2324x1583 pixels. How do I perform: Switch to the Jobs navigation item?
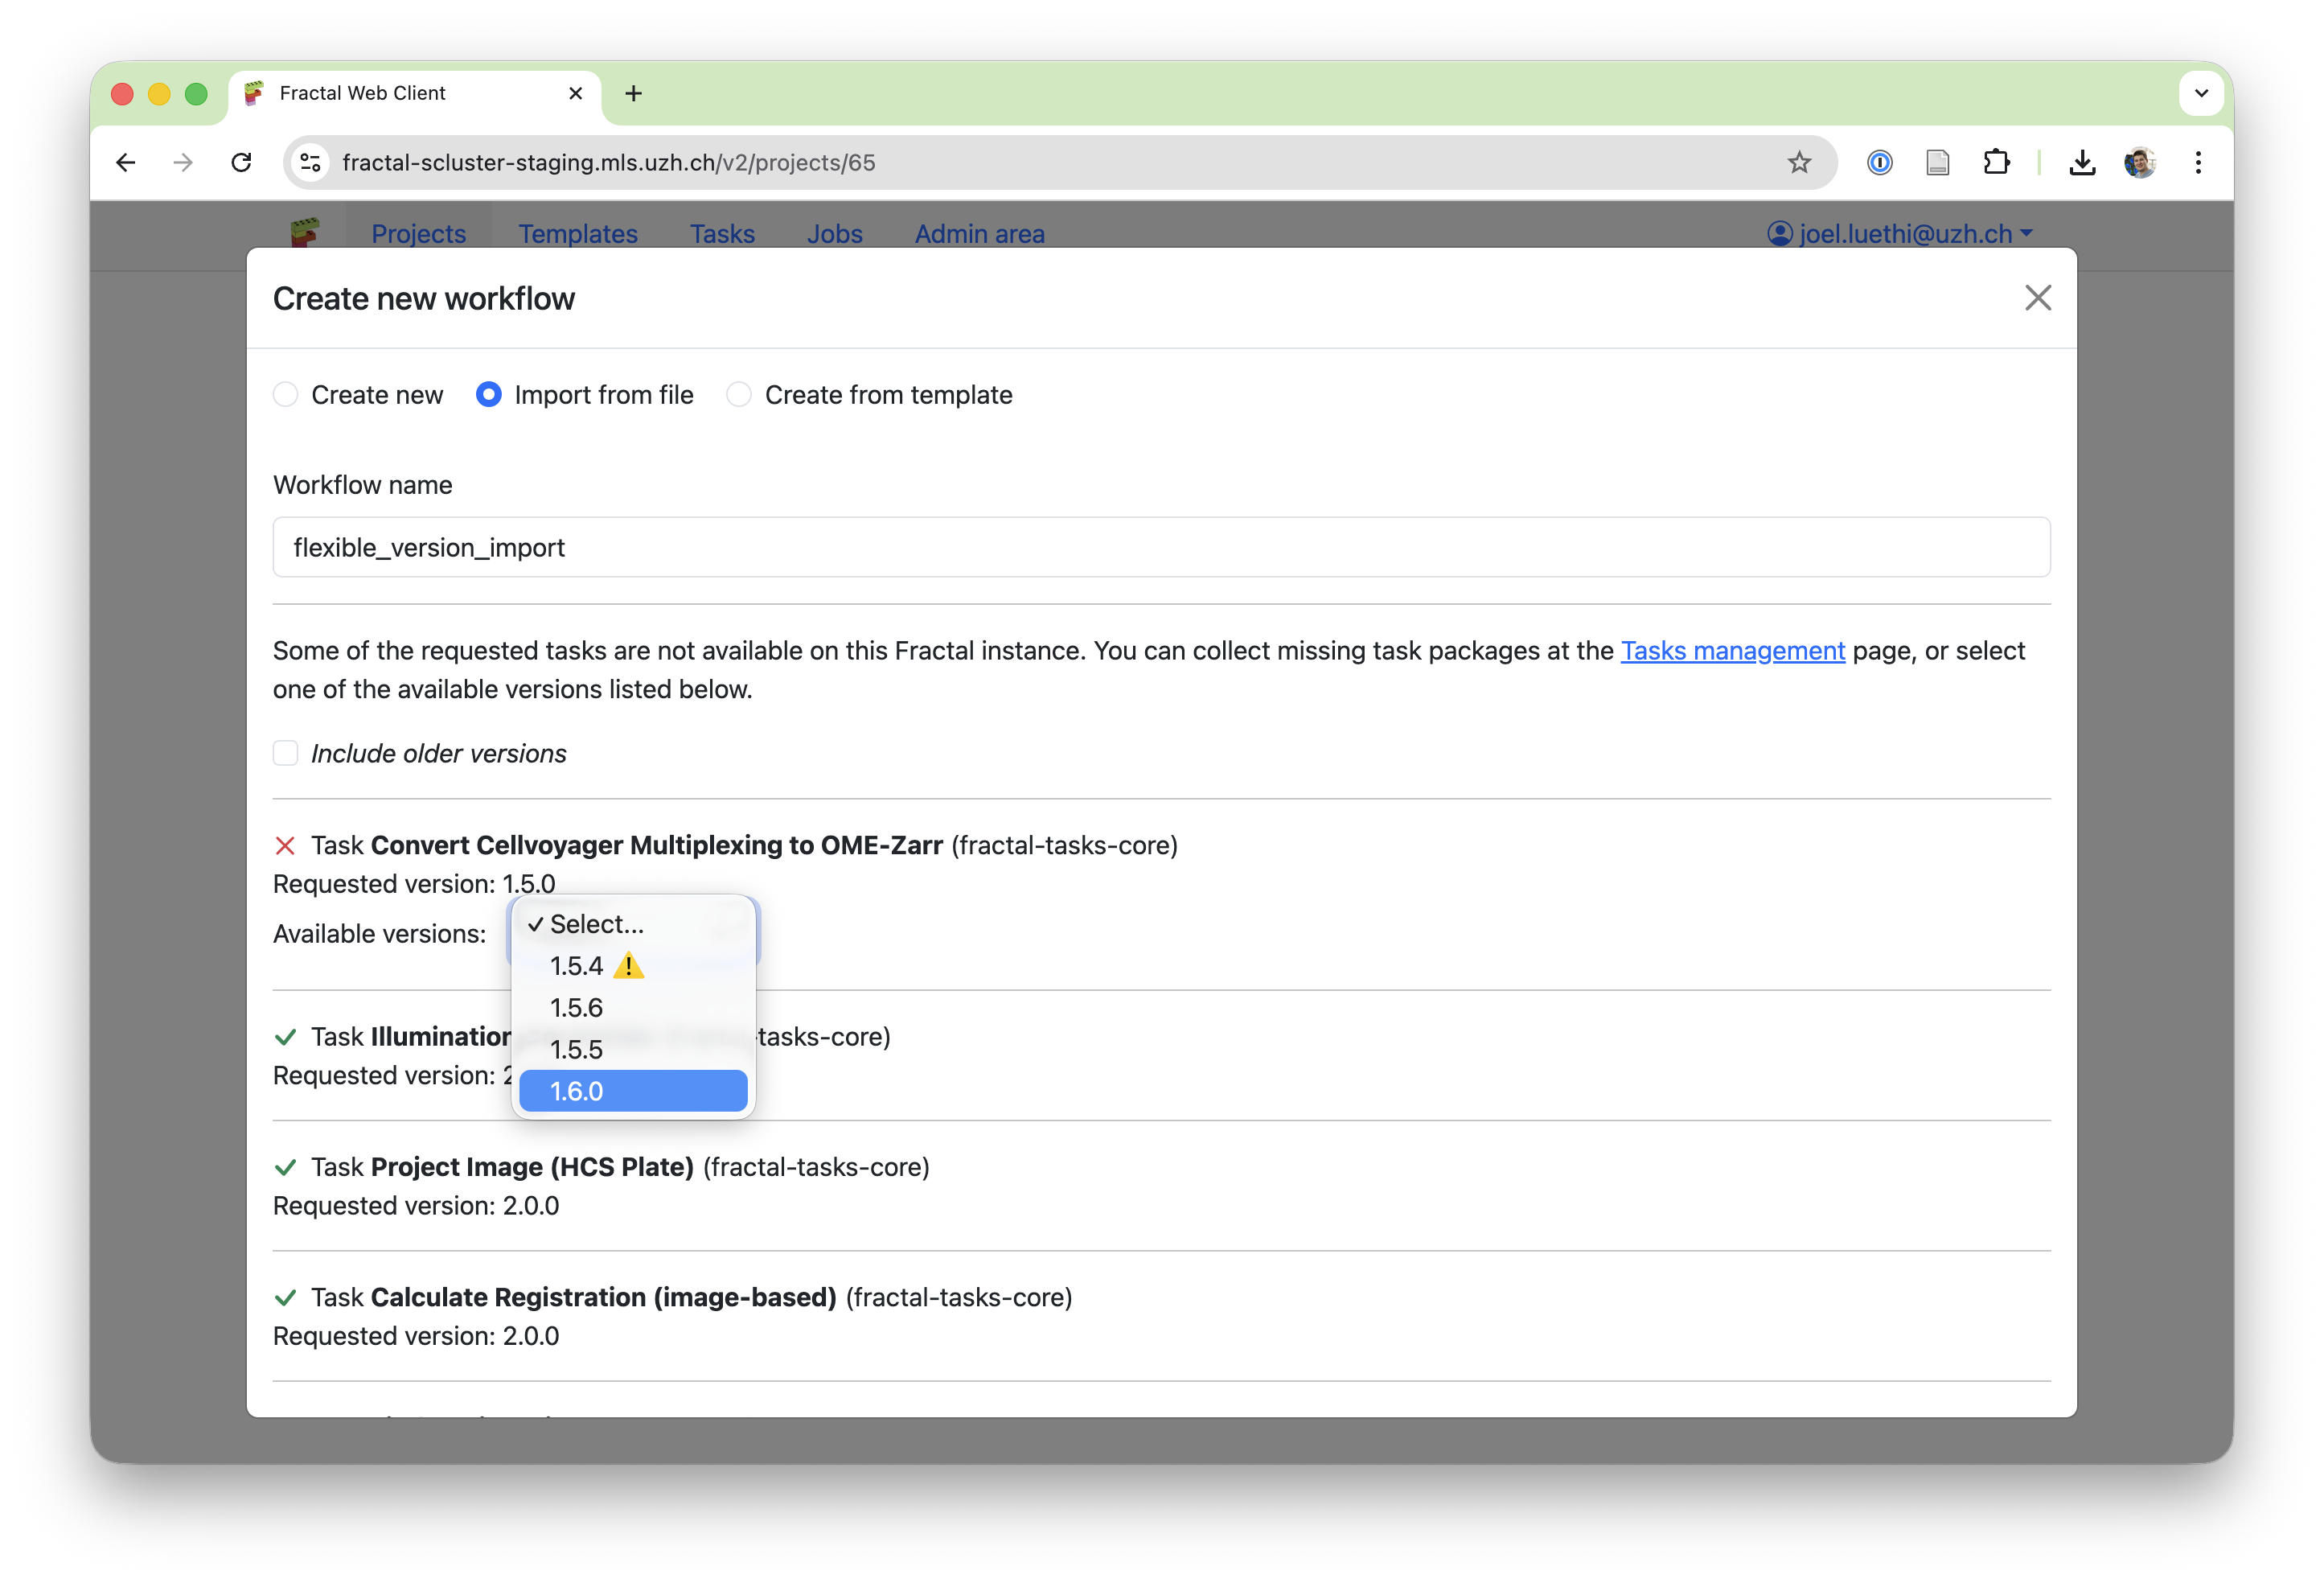[833, 233]
